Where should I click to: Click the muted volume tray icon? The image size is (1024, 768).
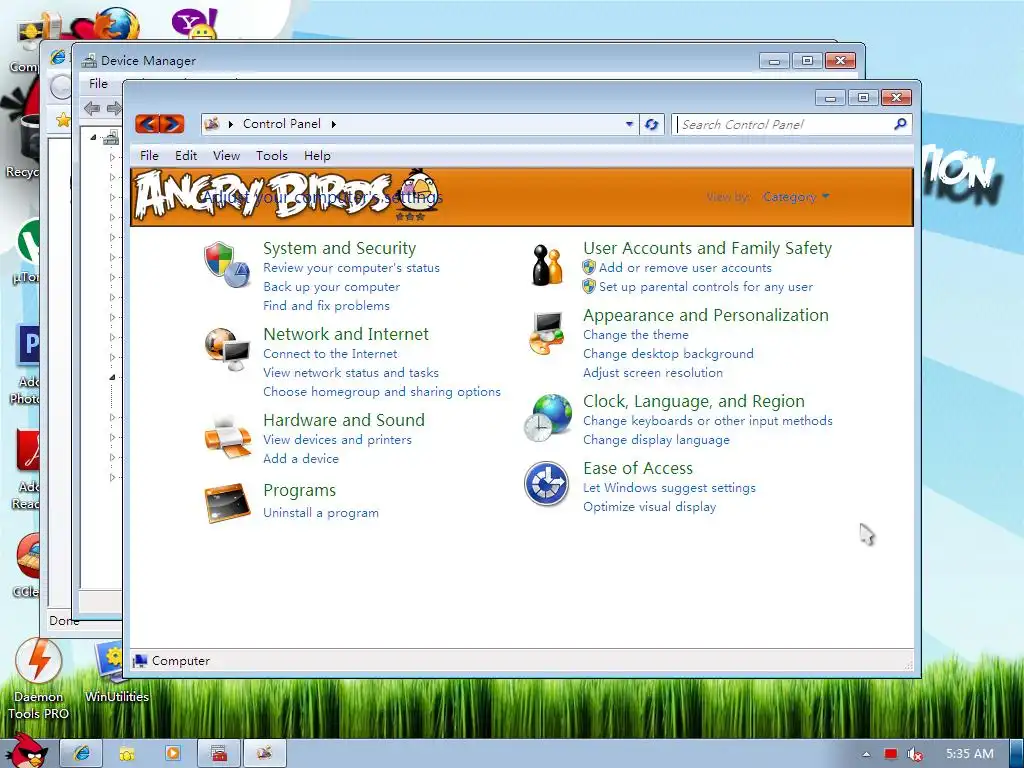pyautogui.click(x=915, y=754)
